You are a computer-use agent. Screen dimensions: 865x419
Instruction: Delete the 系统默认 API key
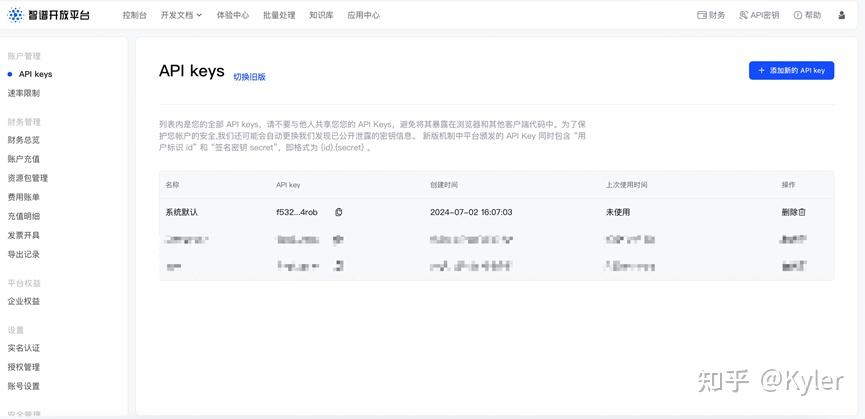(x=794, y=212)
